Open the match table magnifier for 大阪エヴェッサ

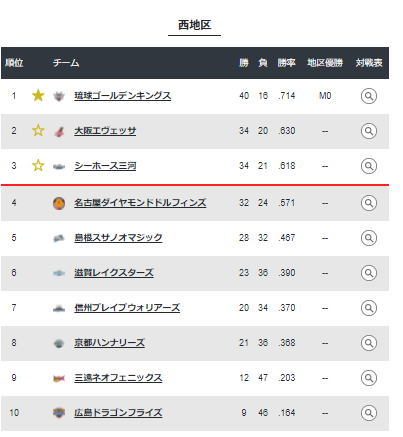click(x=369, y=131)
